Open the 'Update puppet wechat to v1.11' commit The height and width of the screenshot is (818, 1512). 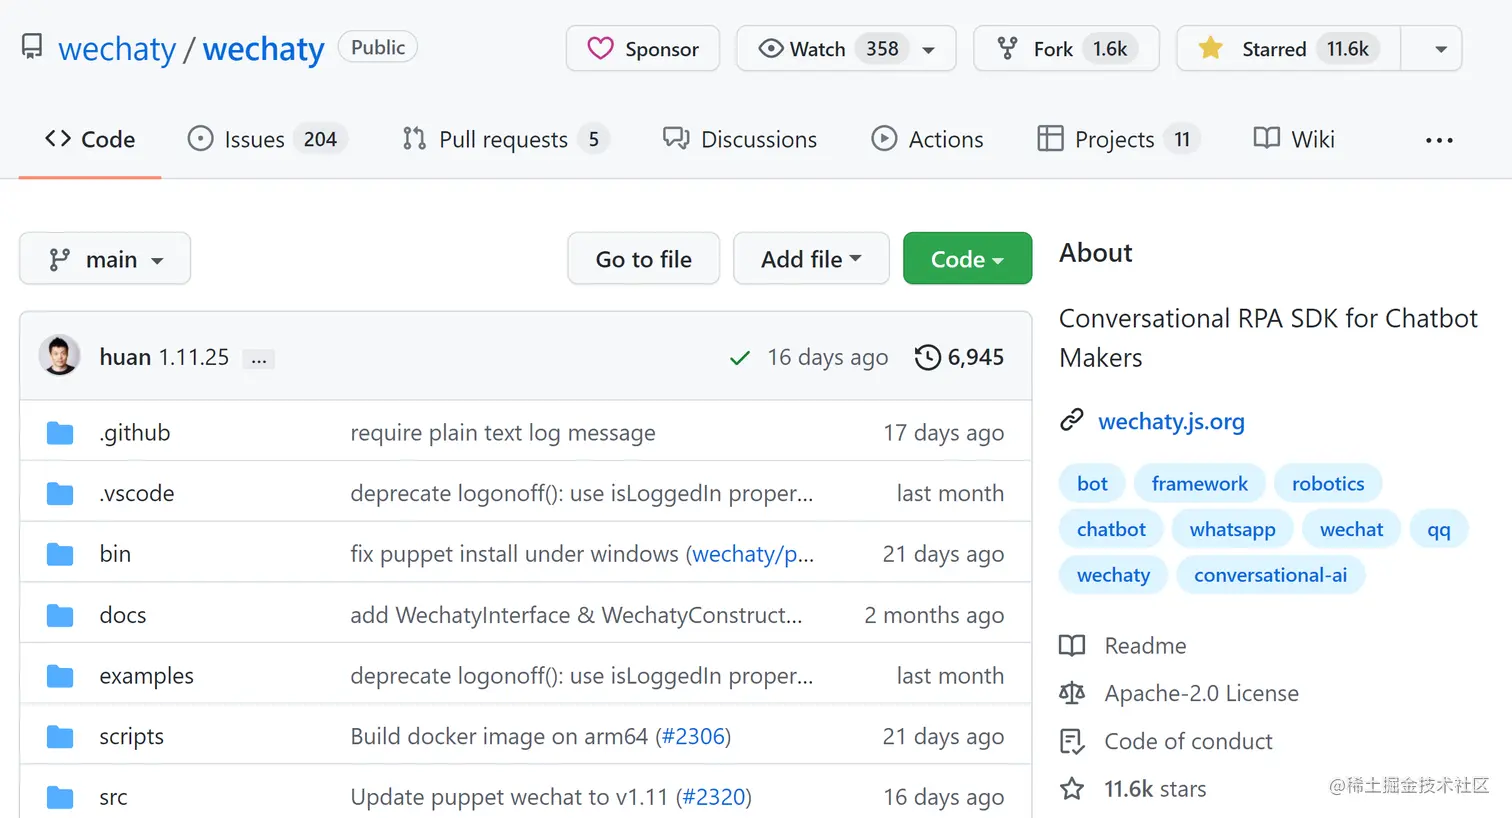508,797
